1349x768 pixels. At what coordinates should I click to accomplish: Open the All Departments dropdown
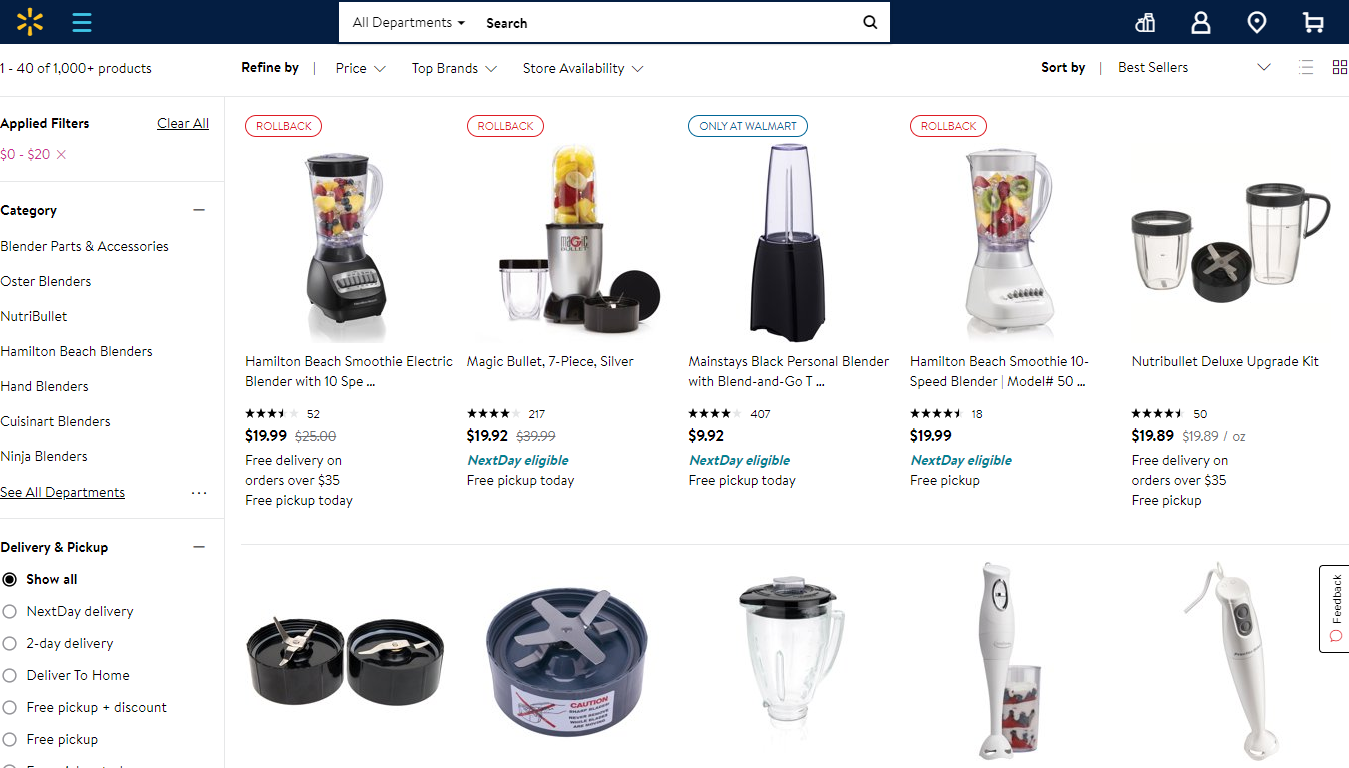[x=409, y=22]
